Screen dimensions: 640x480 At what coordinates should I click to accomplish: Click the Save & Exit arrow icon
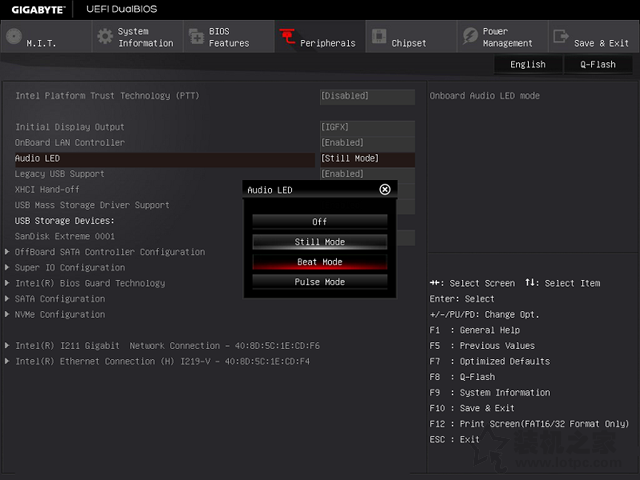561,37
